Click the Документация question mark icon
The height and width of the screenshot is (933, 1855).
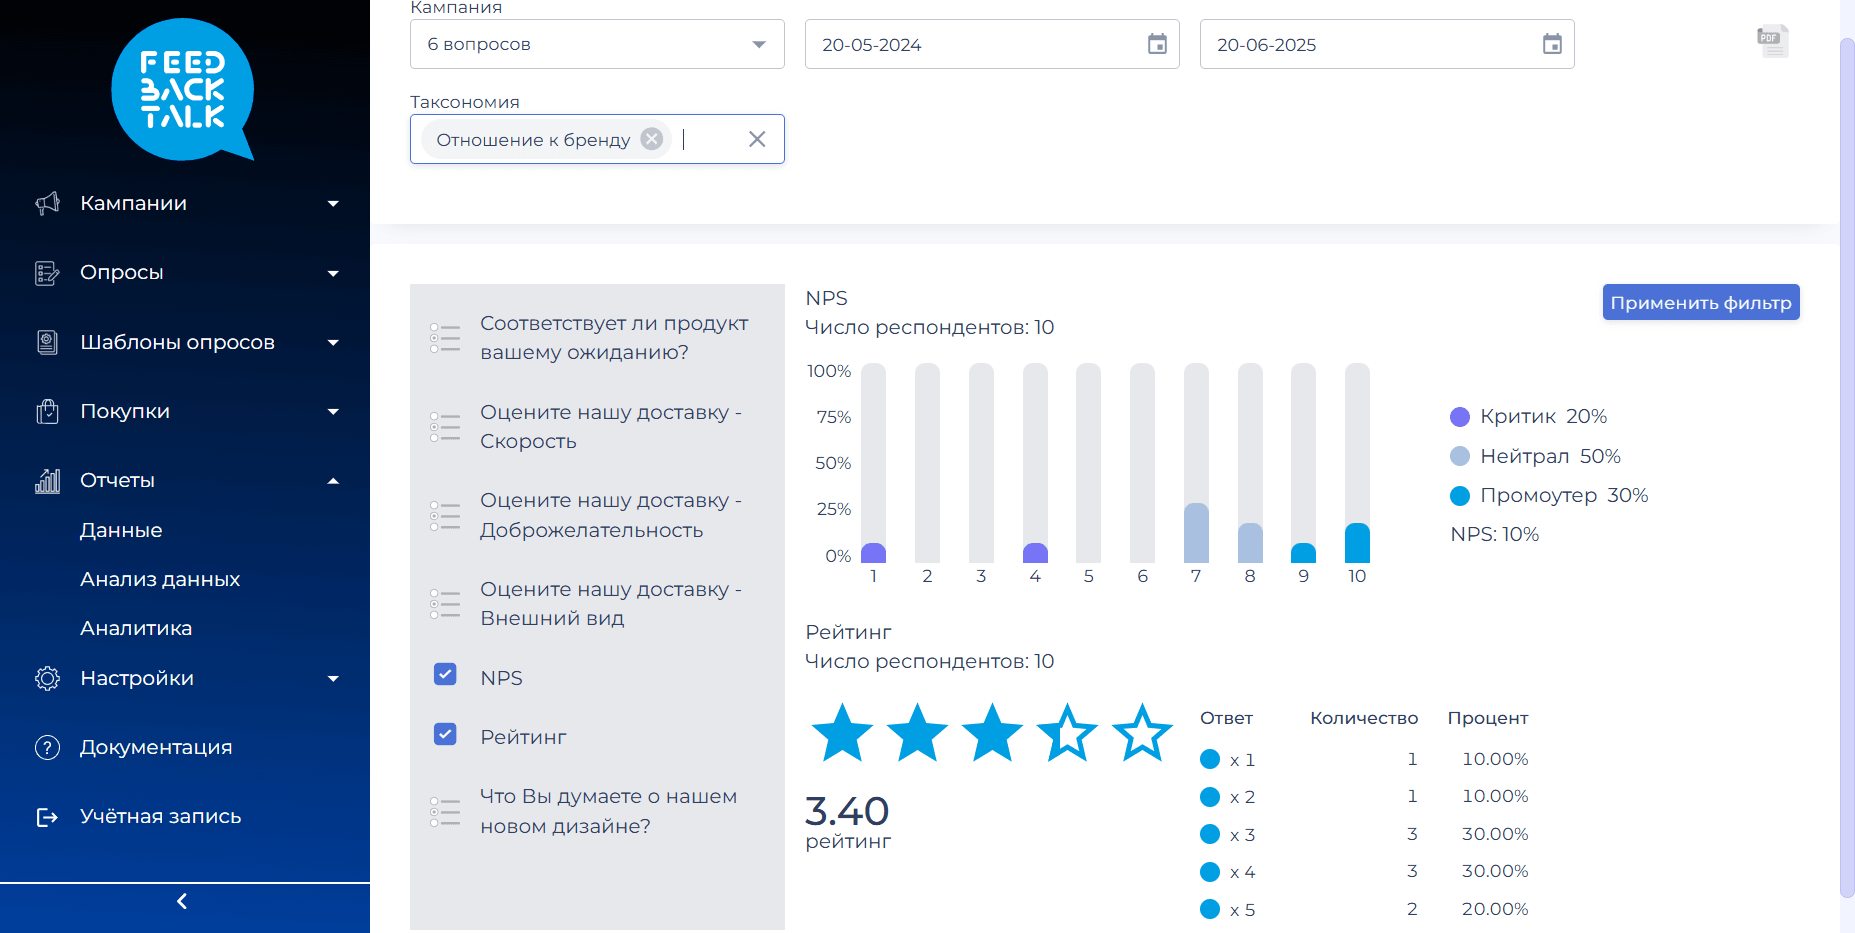[47, 747]
